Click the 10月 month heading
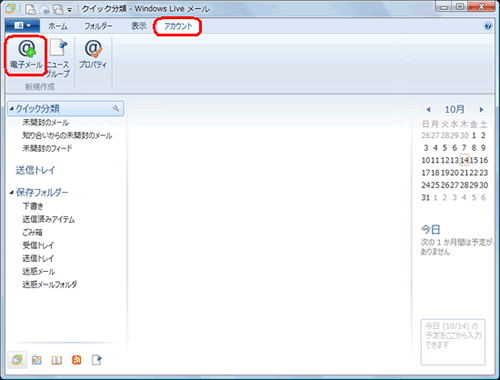This screenshot has height=380, width=500. point(455,109)
